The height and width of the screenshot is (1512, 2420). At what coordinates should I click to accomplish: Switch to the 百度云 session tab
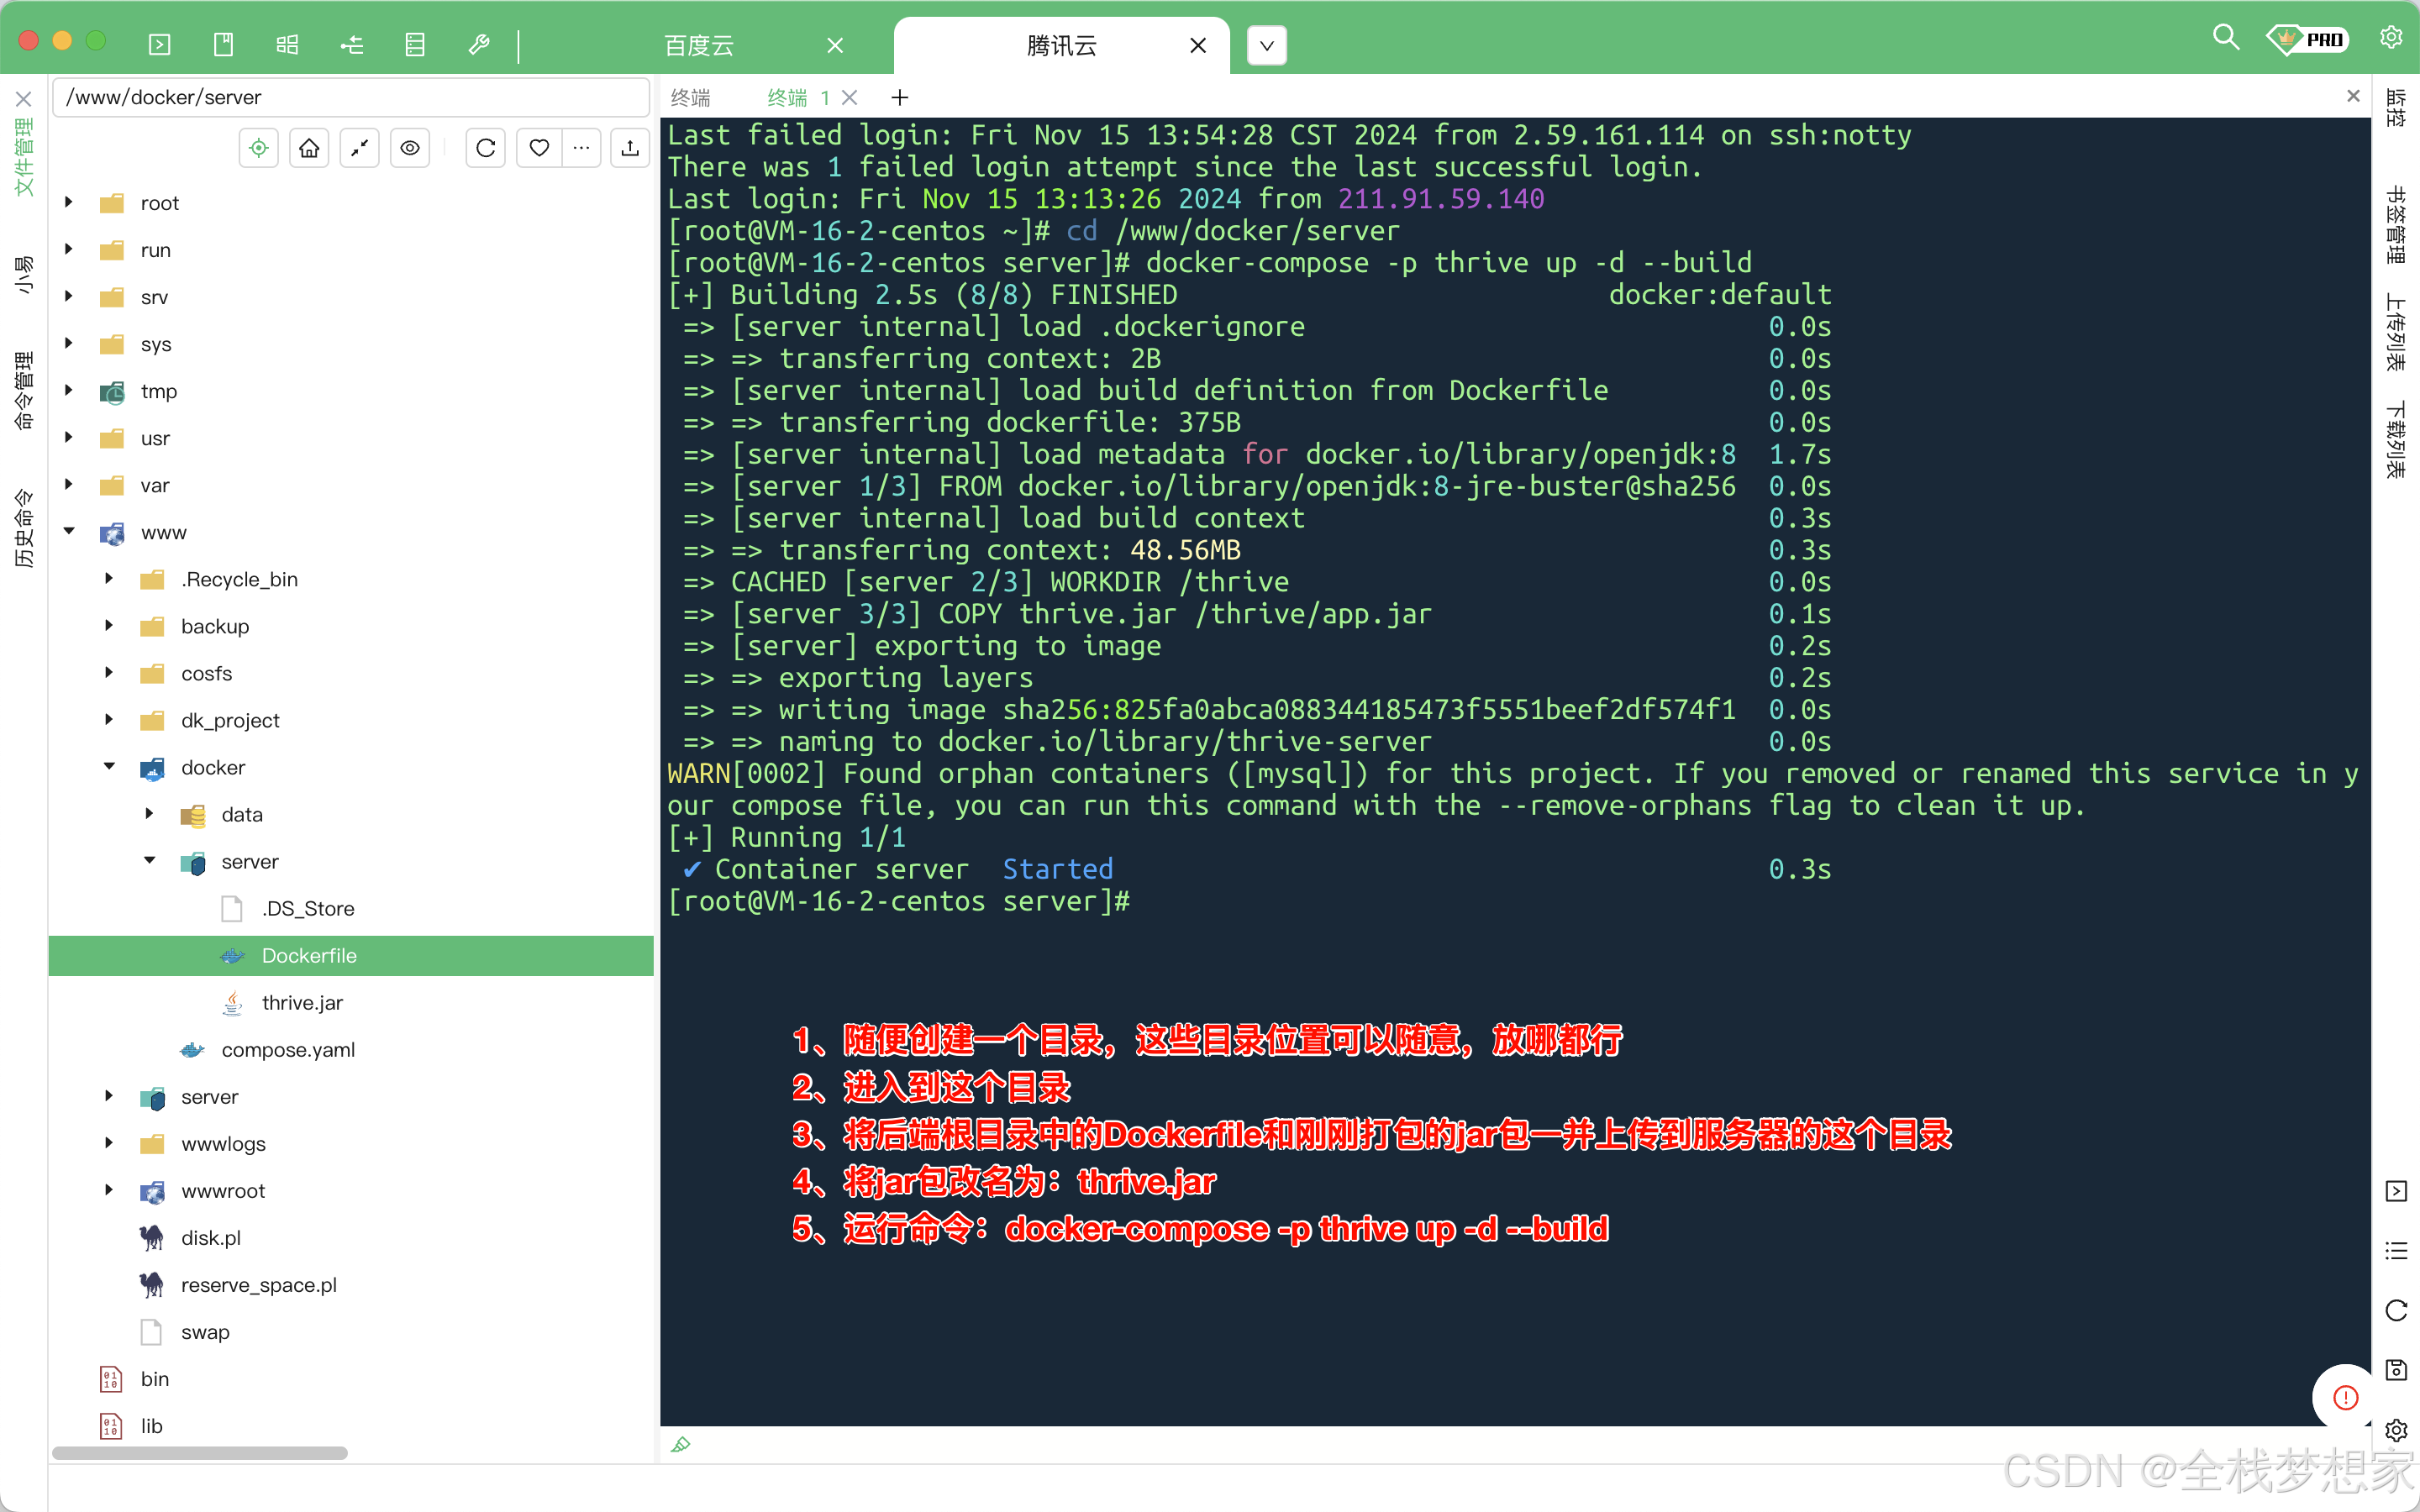(x=700, y=45)
